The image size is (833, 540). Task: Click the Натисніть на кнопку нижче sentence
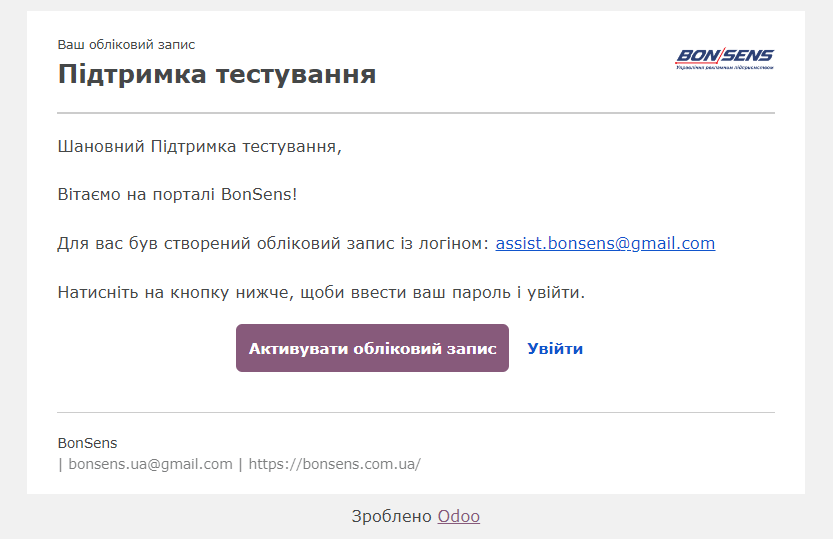pos(320,293)
